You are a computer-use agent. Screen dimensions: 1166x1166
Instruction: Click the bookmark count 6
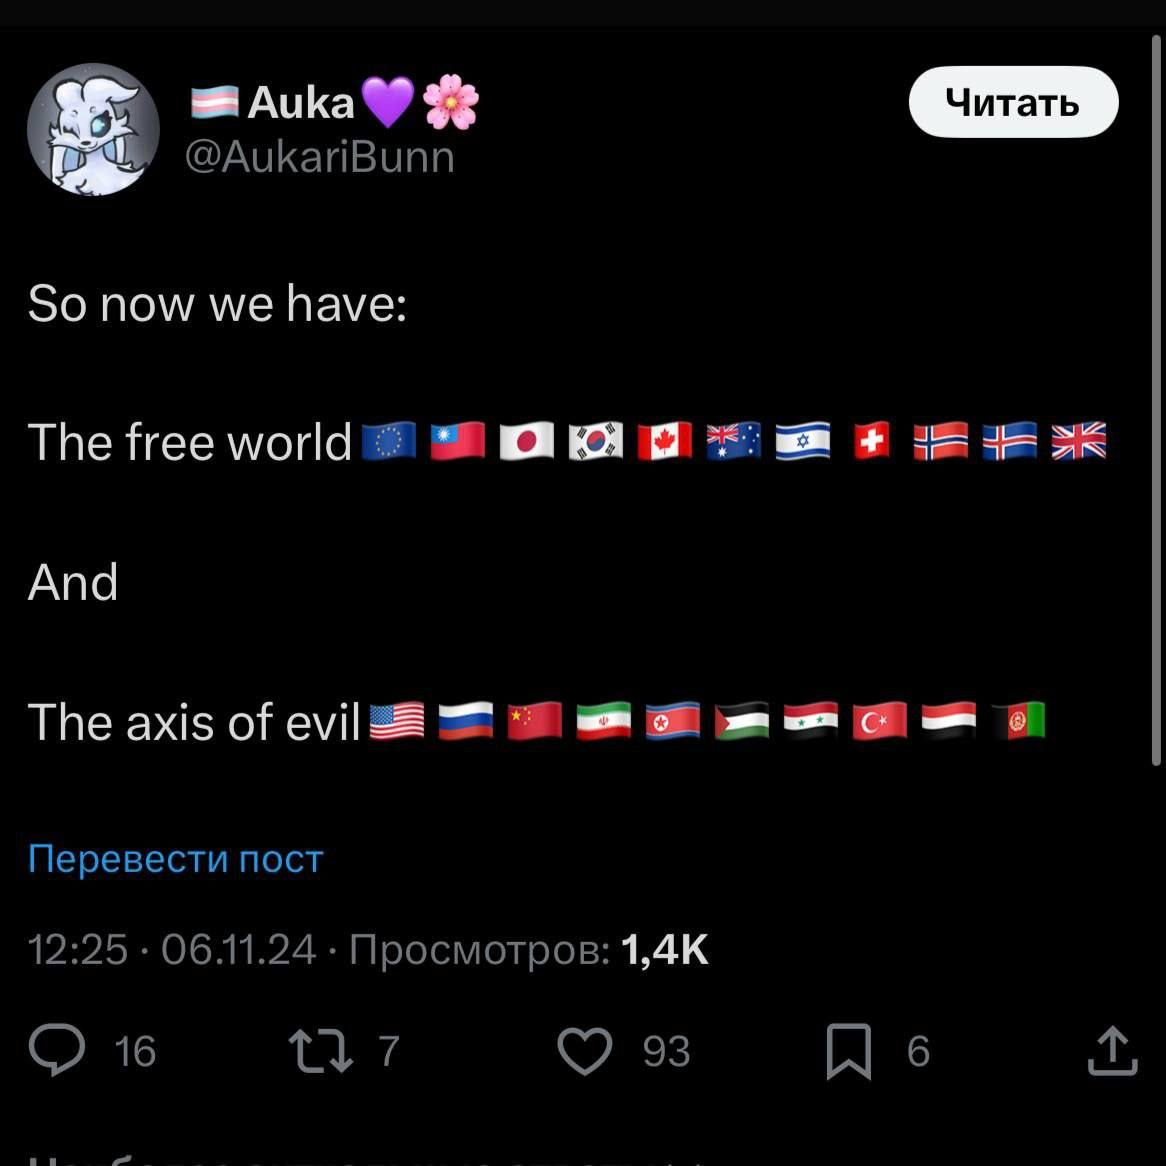click(918, 1051)
